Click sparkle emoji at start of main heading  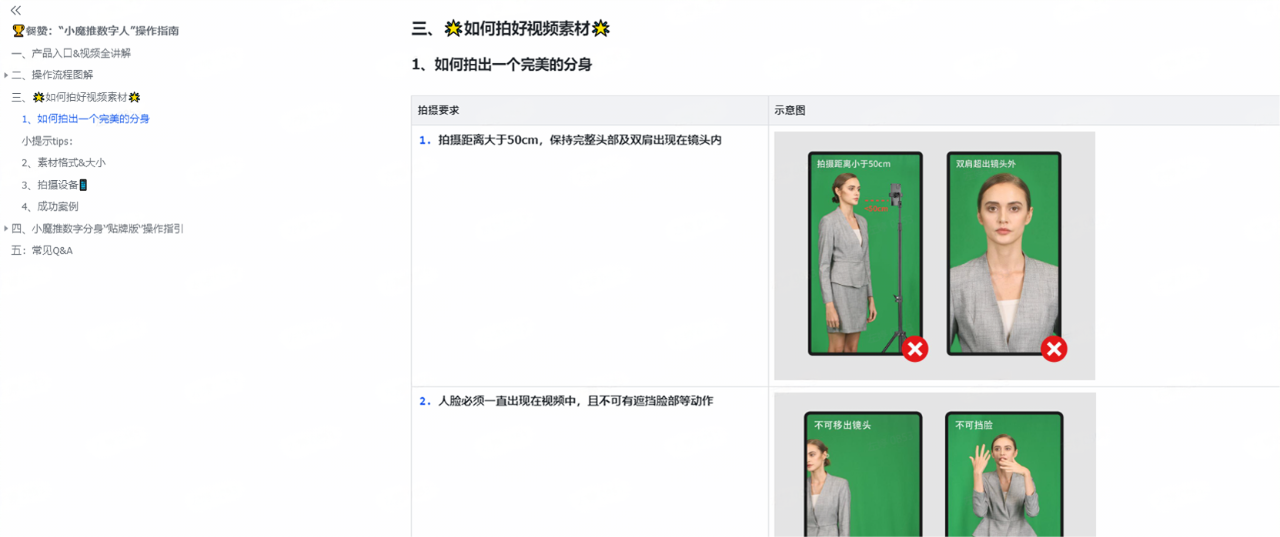pos(453,29)
